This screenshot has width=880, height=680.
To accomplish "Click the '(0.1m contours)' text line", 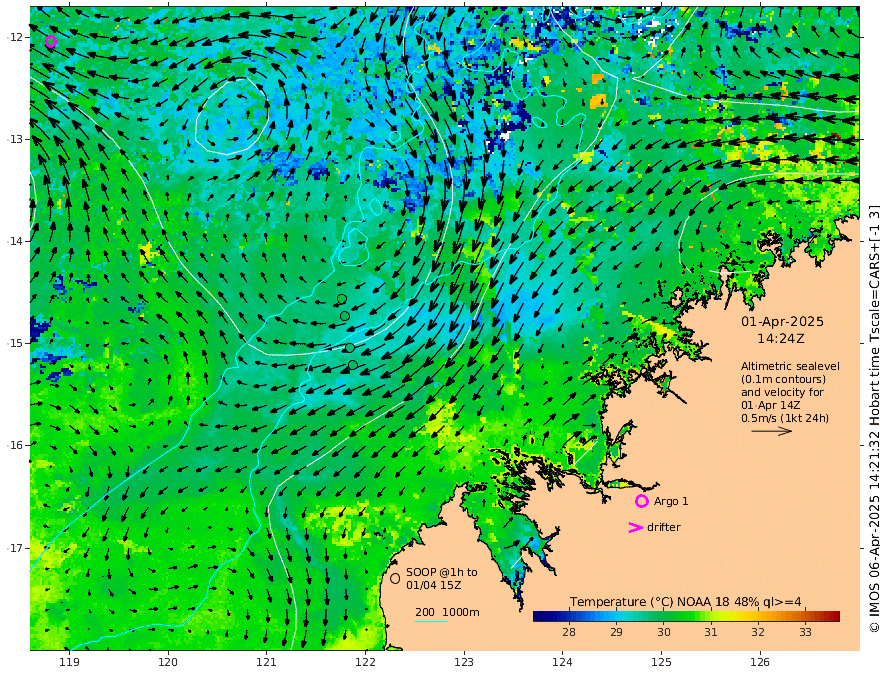I will click(783, 379).
